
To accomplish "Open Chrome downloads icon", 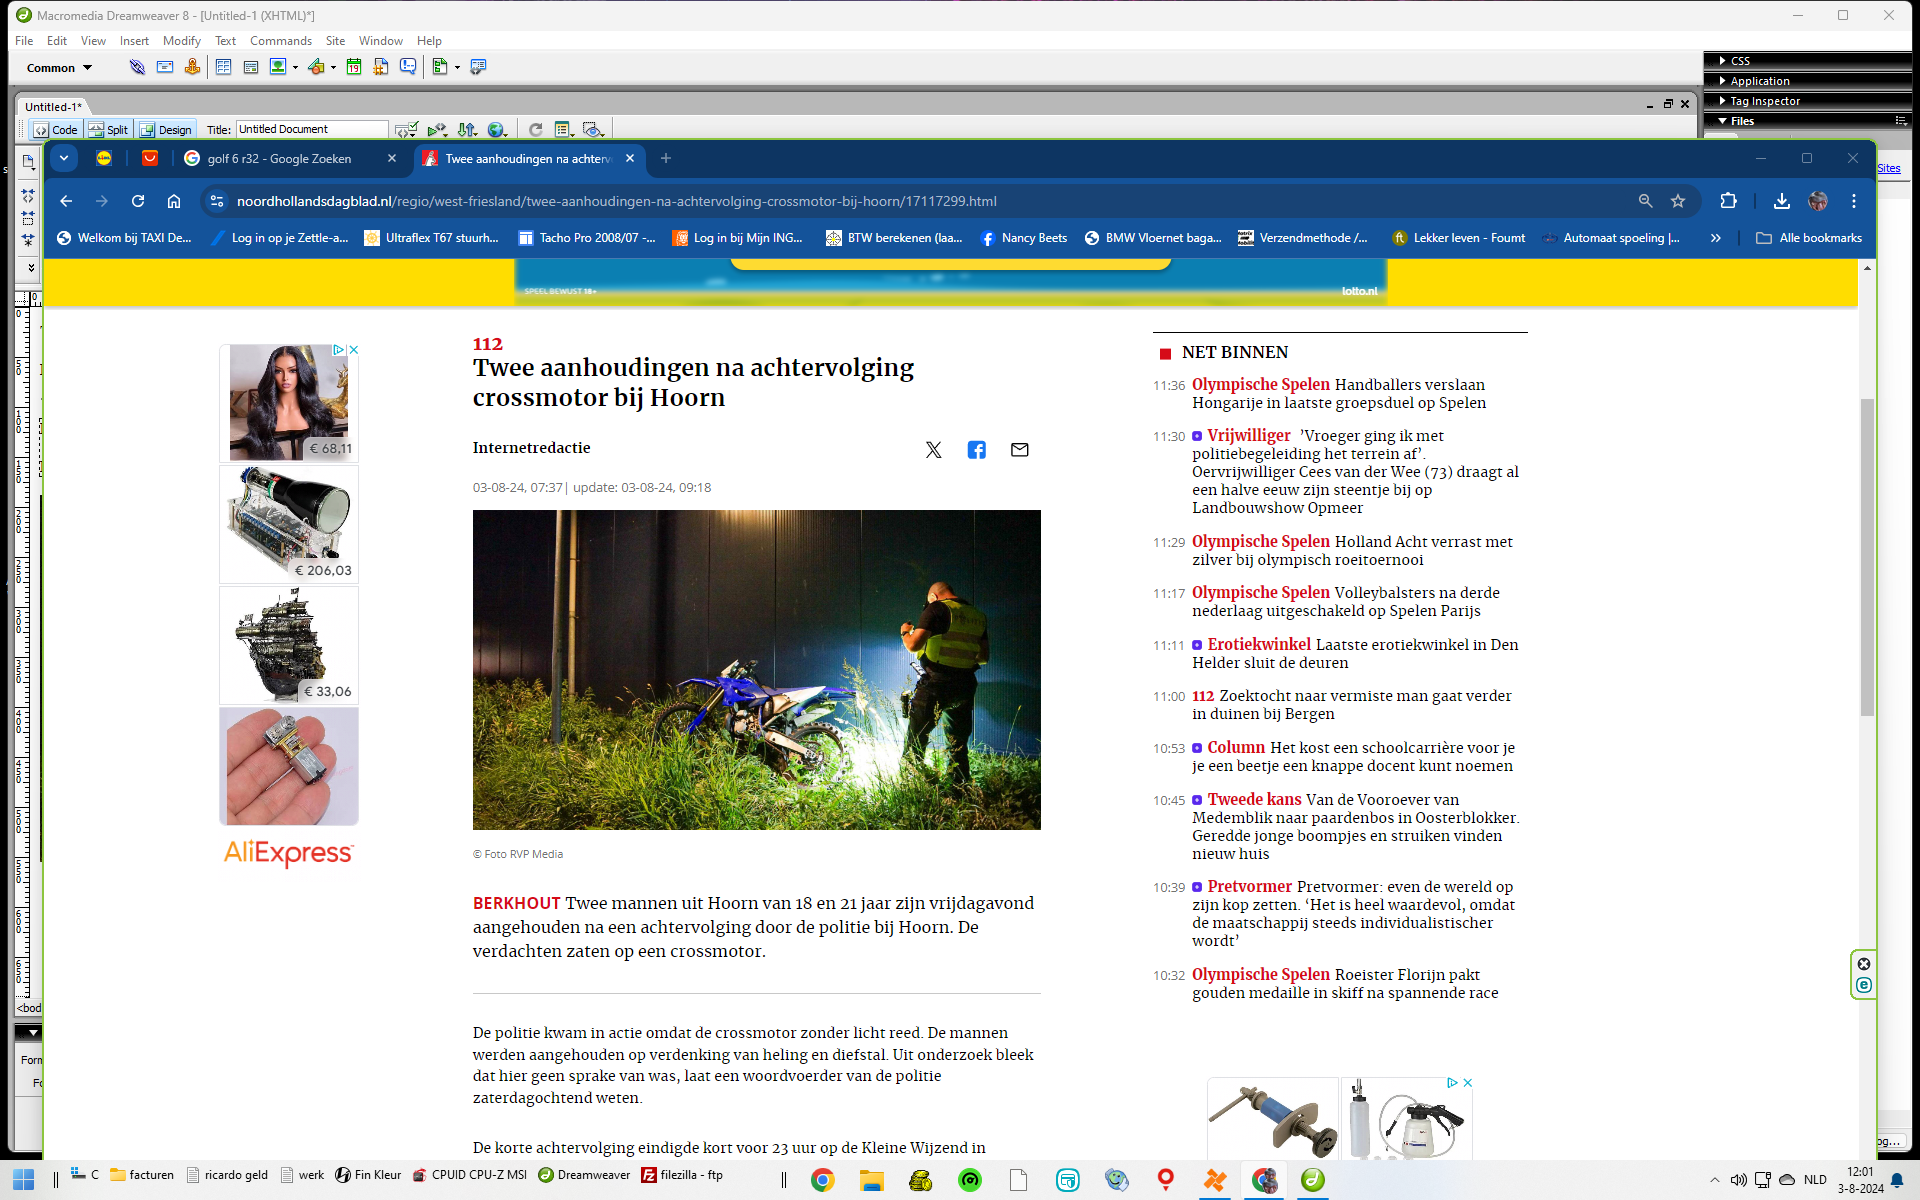I will pos(1781,201).
